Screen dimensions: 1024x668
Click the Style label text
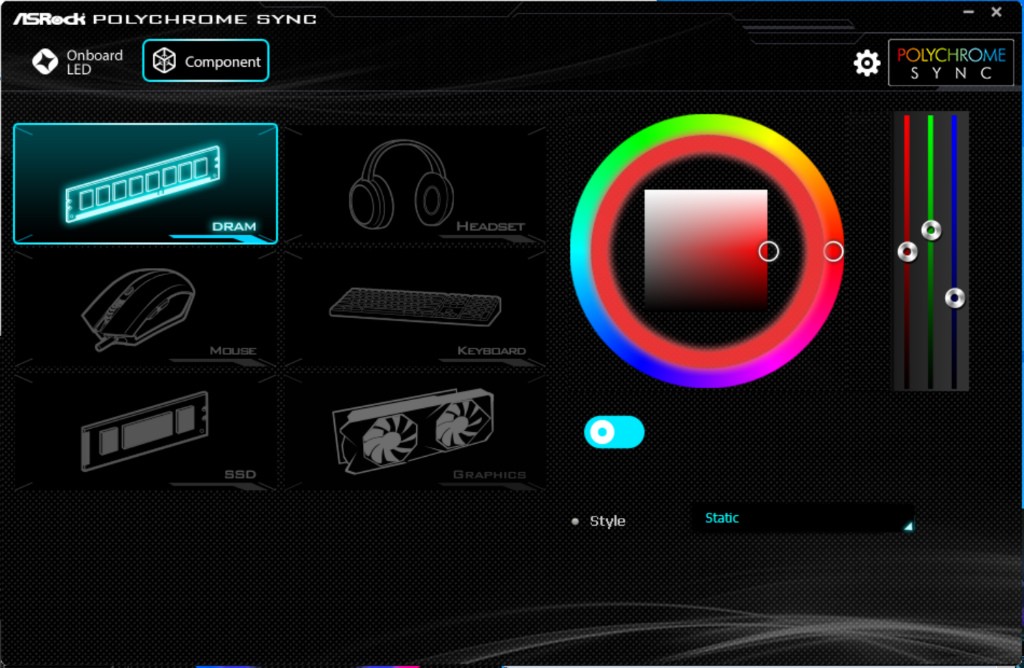(x=607, y=521)
